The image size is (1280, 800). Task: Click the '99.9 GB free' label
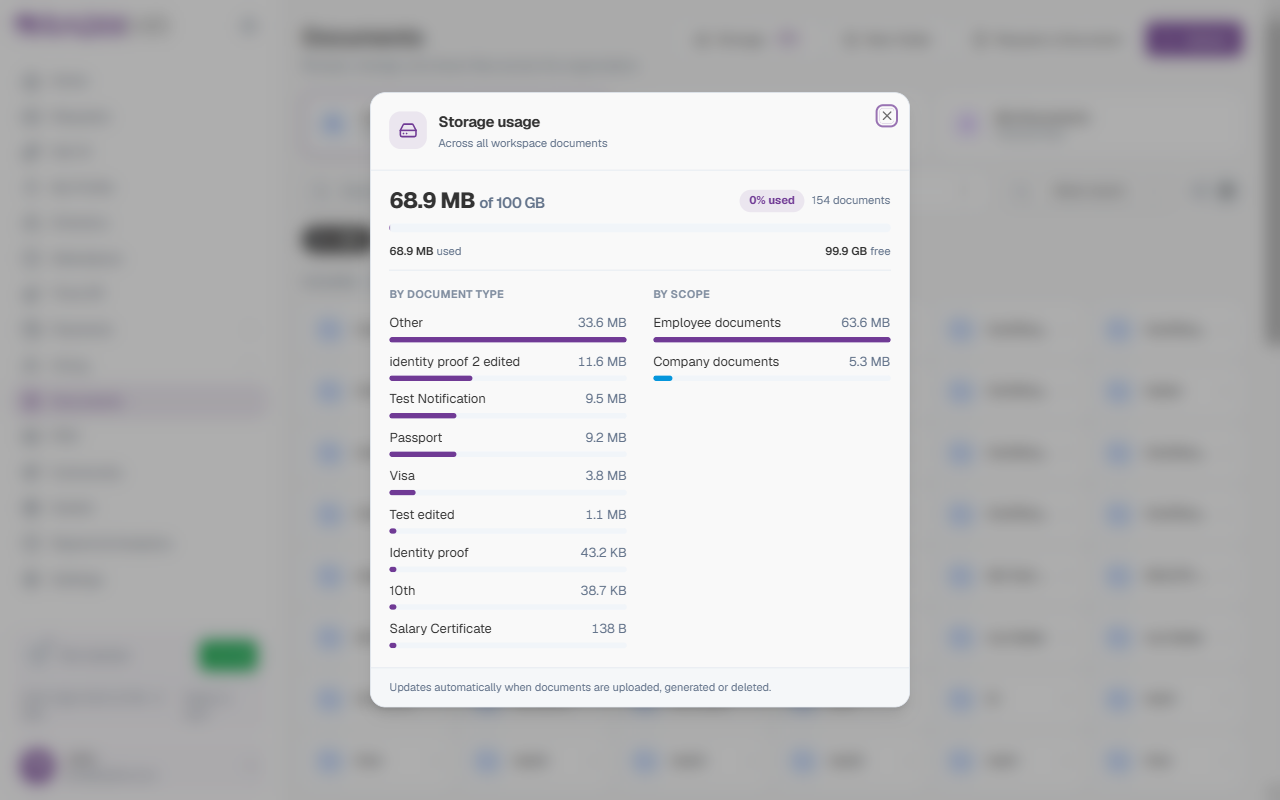[857, 251]
